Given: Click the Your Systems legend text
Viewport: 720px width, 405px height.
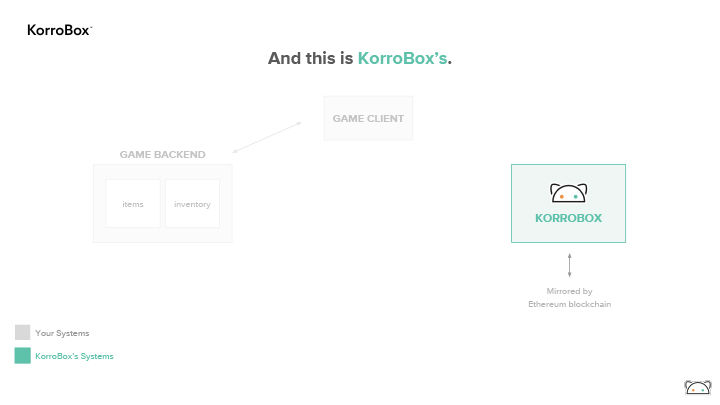Looking at the screenshot, I should (62, 333).
